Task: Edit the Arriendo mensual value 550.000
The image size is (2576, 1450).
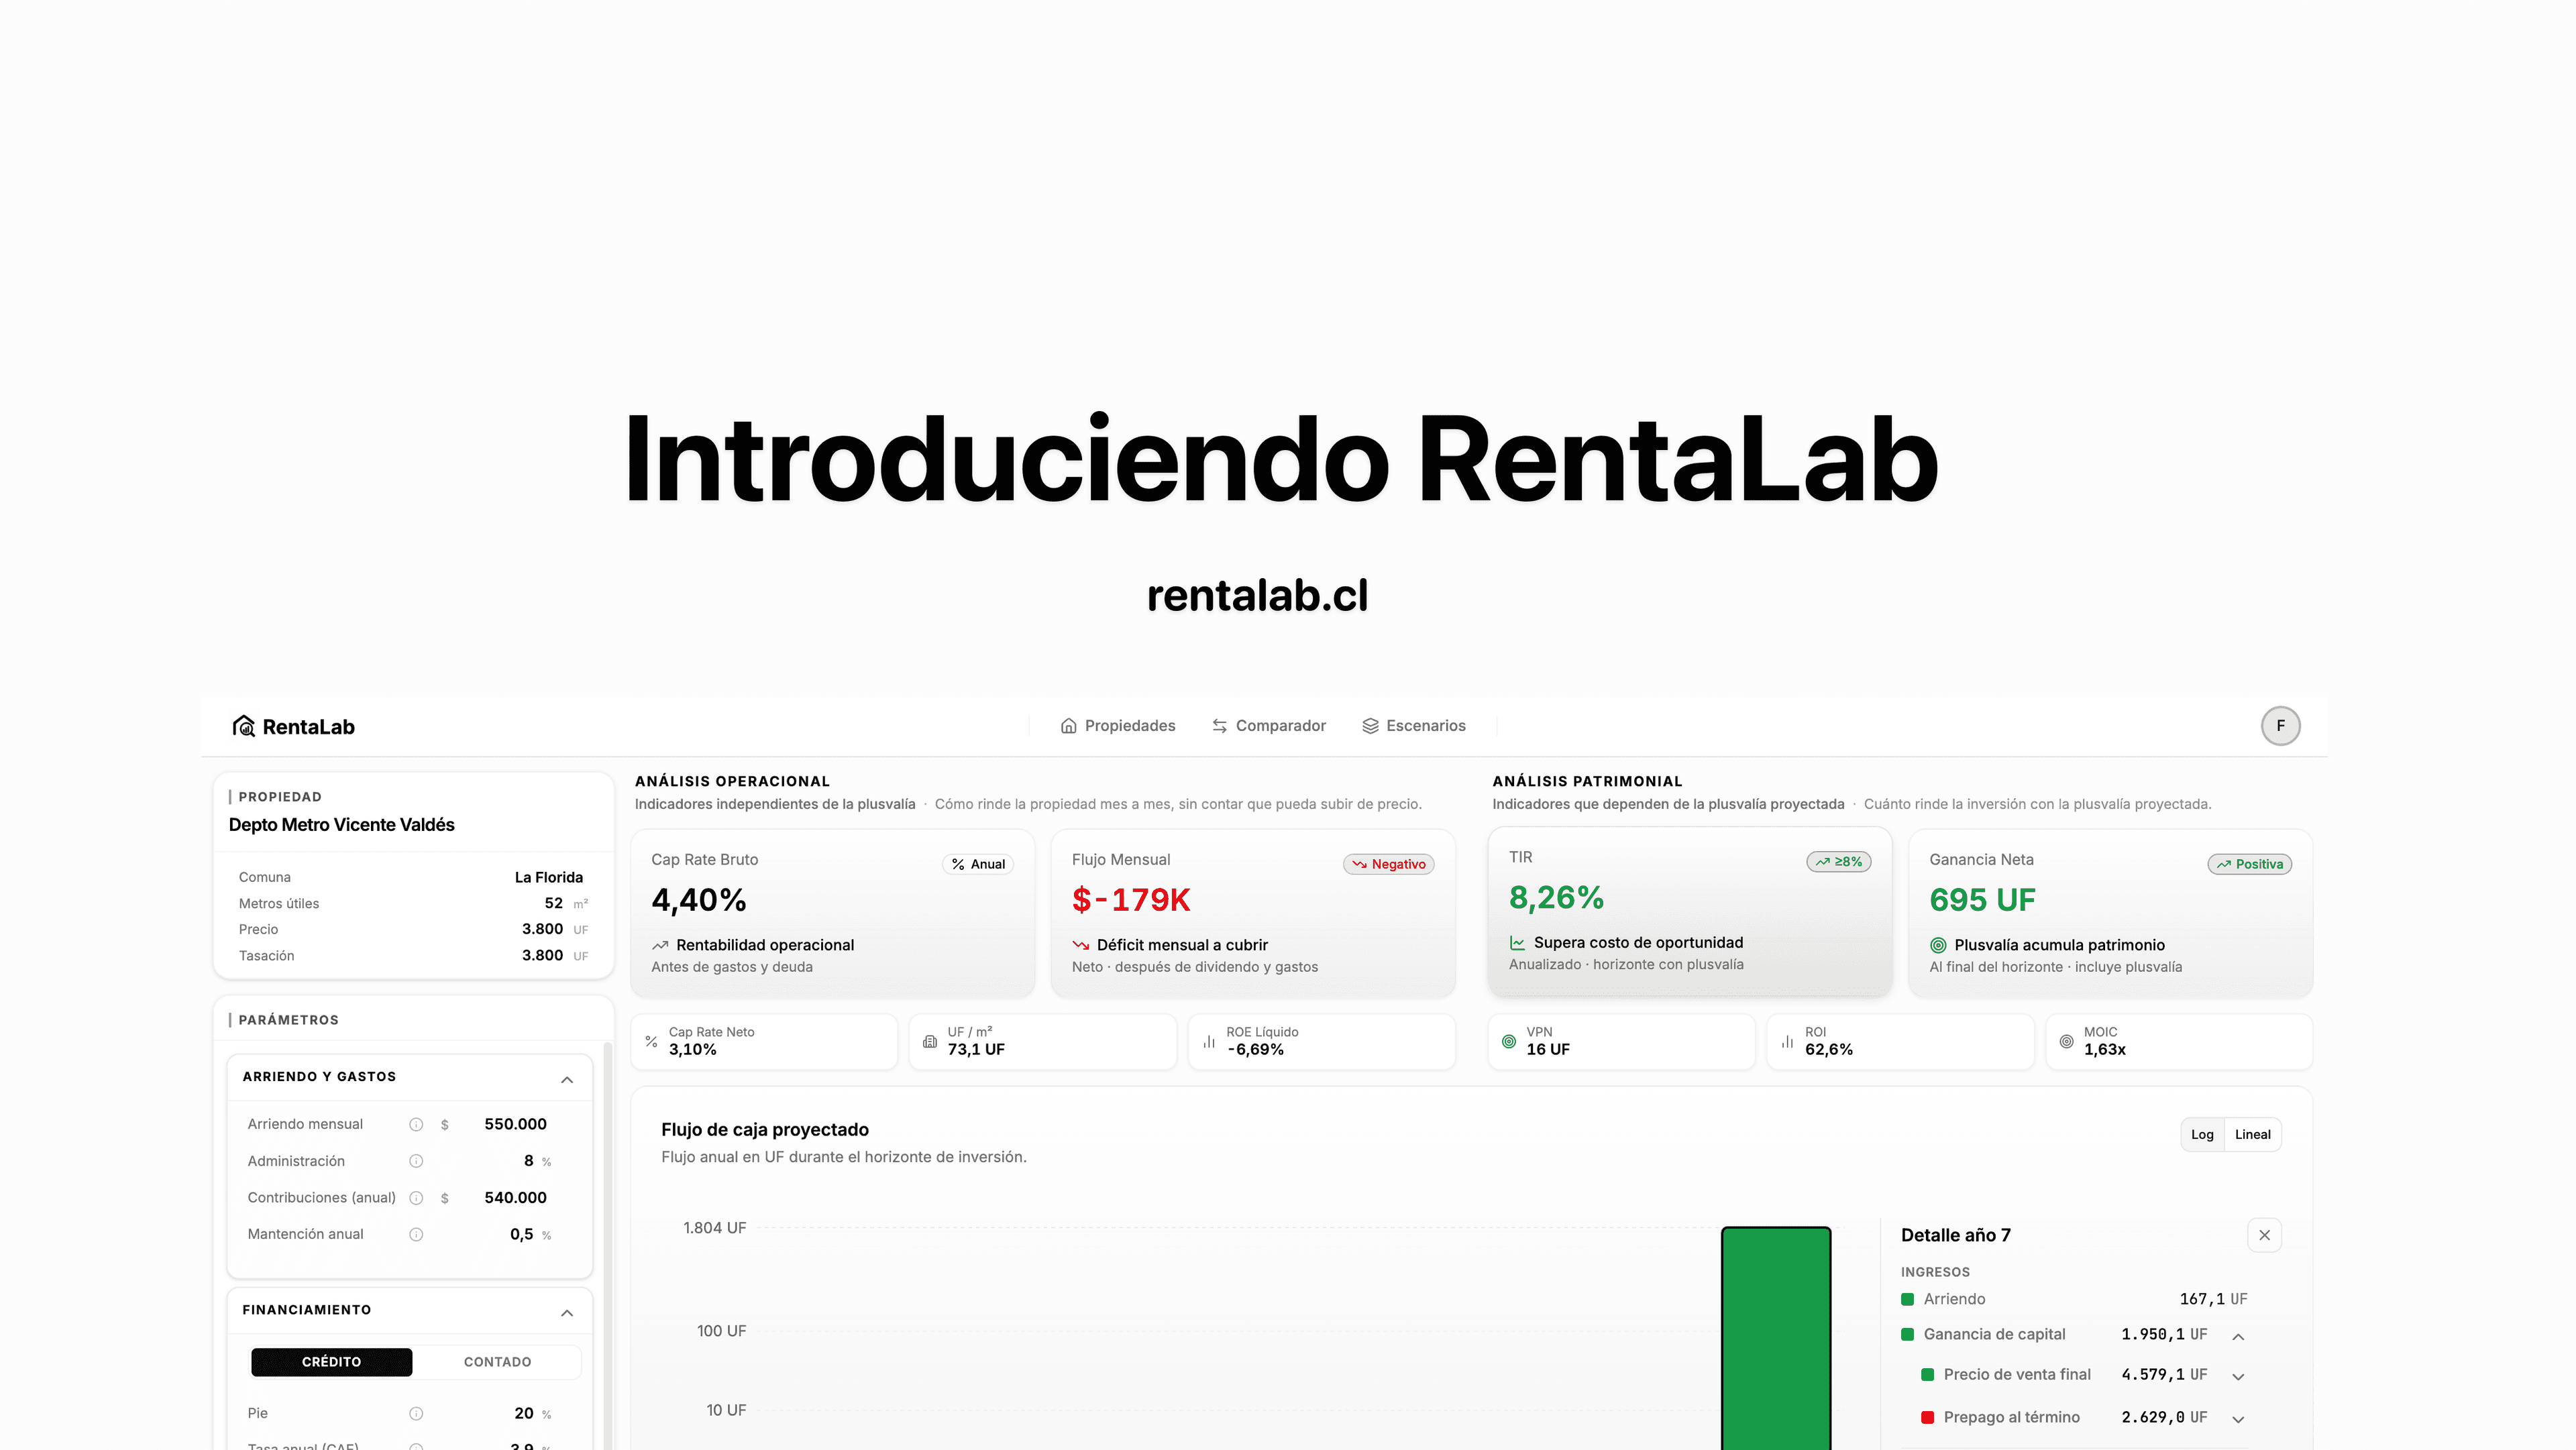Action: tap(515, 1124)
